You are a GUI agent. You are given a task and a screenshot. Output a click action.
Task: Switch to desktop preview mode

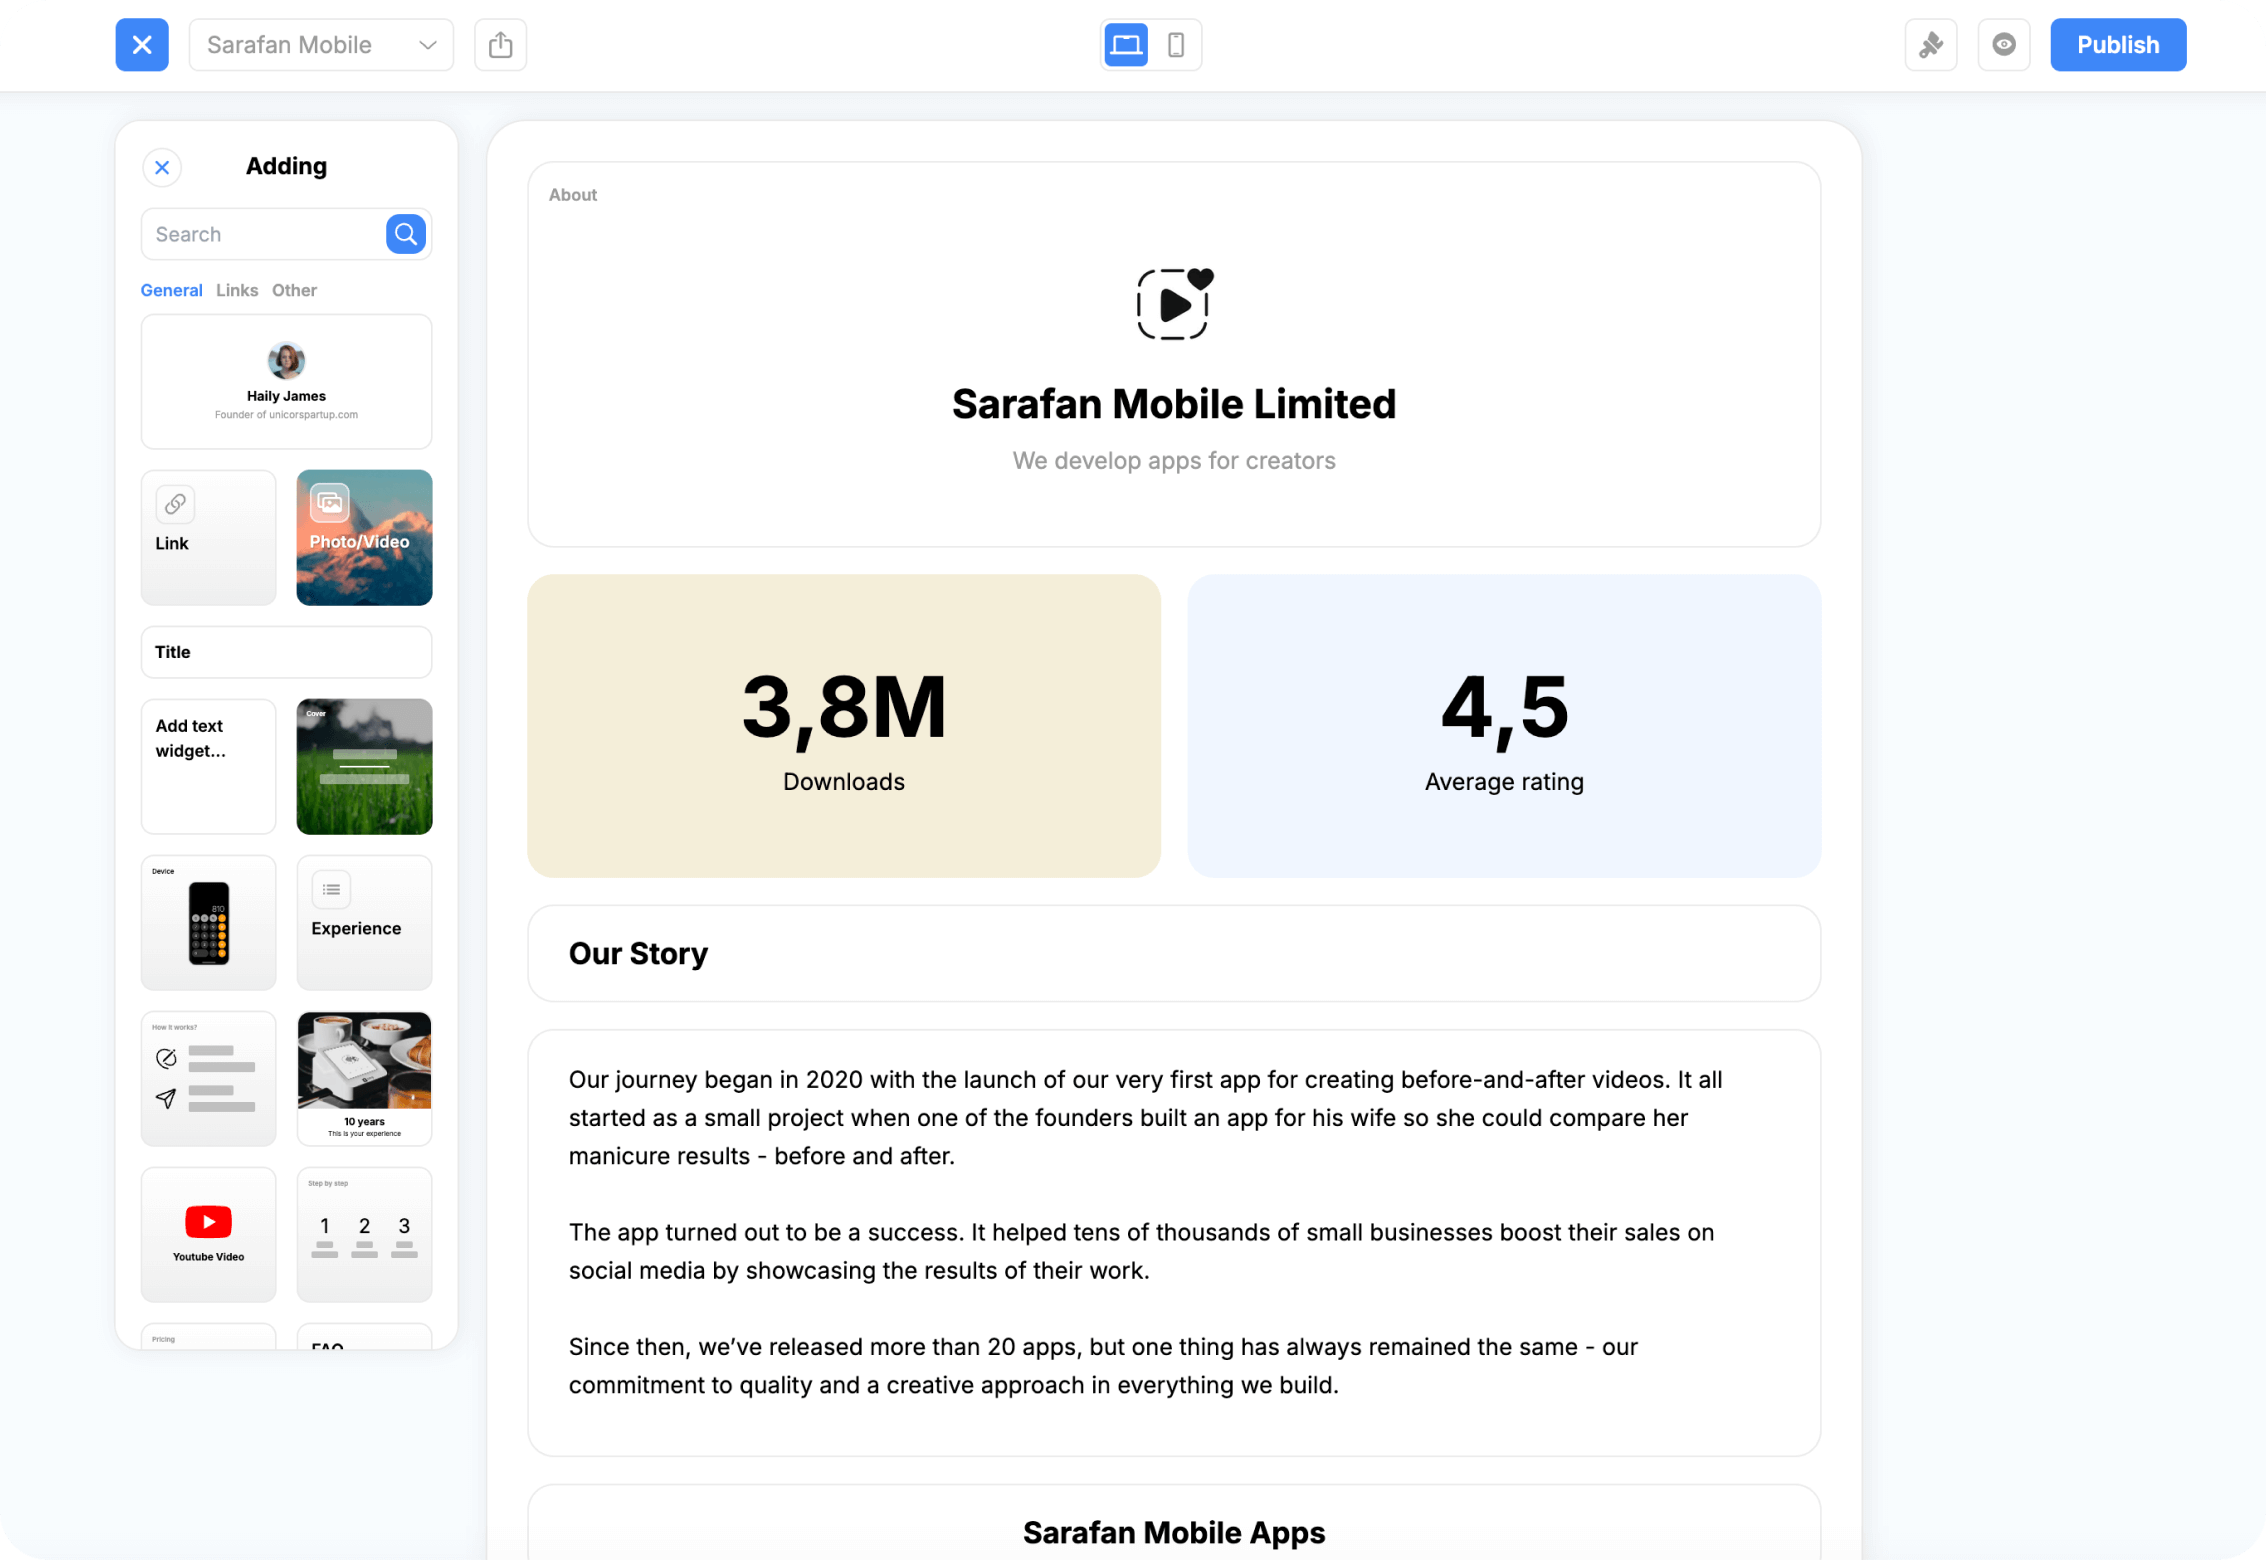1125,44
